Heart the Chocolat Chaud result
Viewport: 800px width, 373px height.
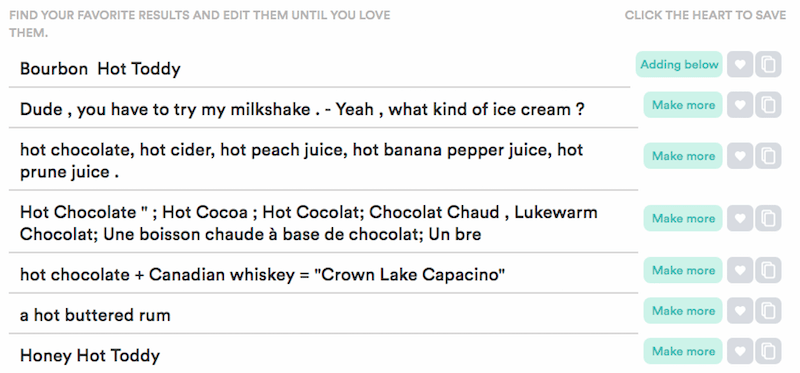[740, 218]
